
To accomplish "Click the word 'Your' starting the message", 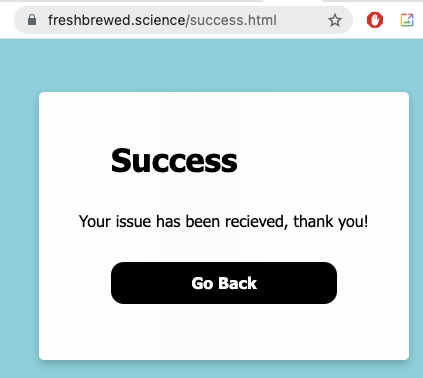I will coord(95,221).
